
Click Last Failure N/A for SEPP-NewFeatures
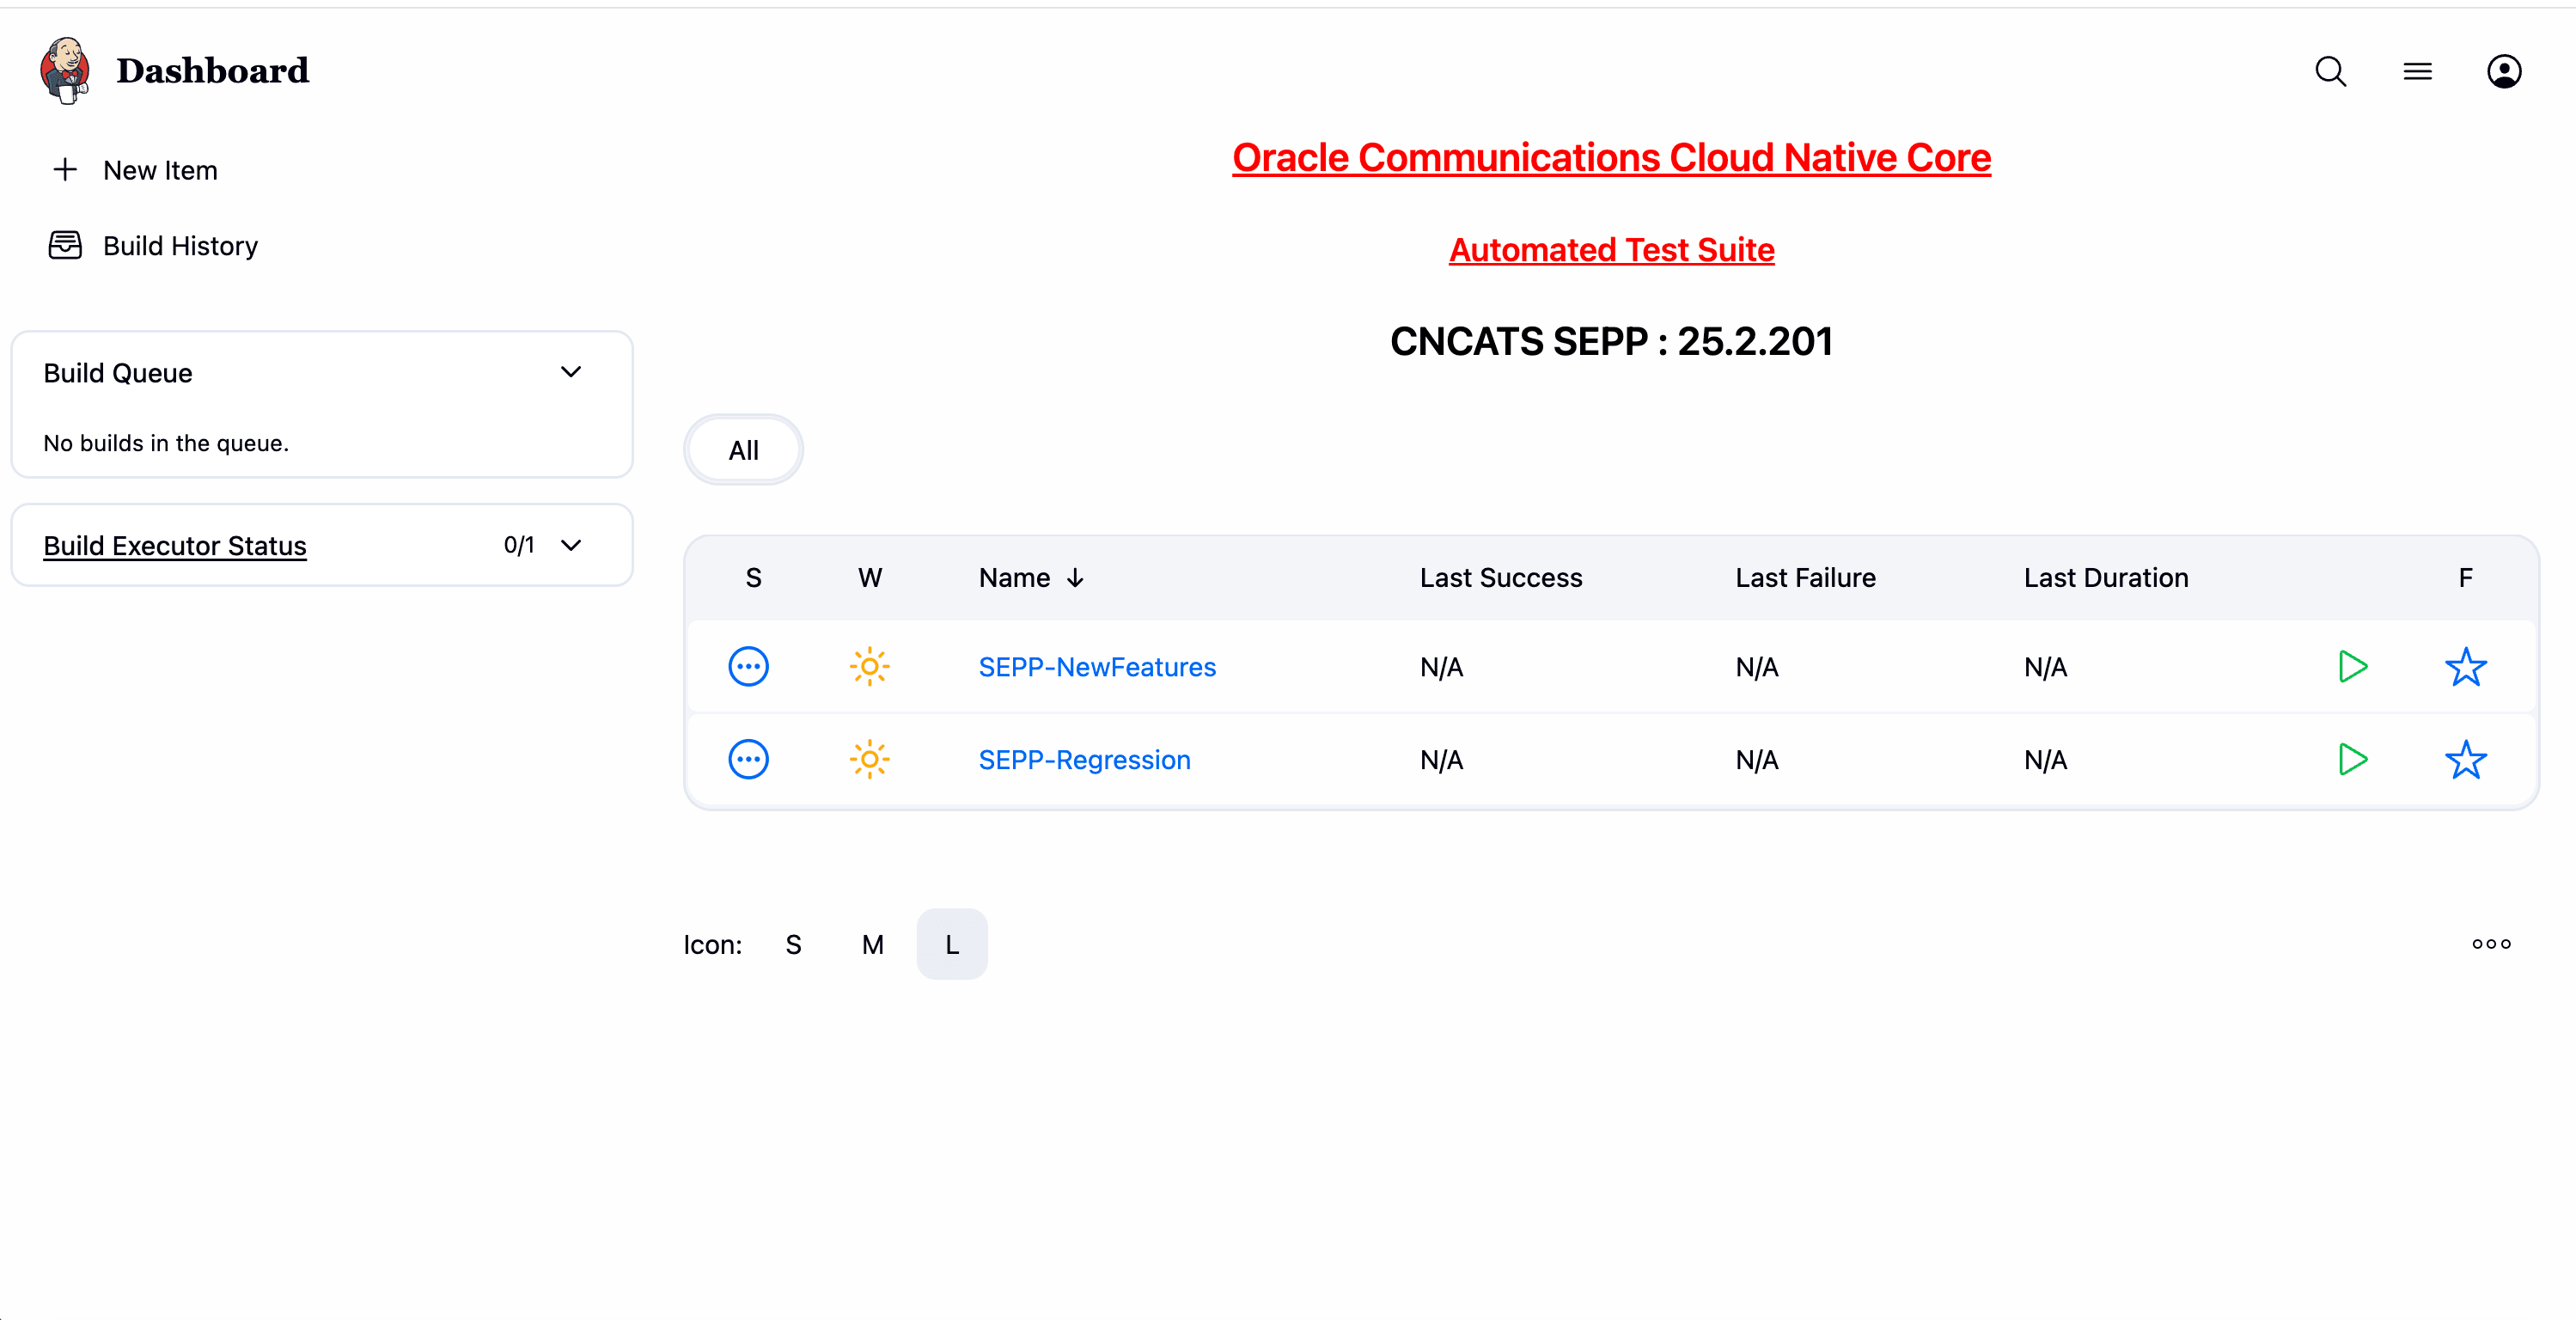pos(1757,667)
